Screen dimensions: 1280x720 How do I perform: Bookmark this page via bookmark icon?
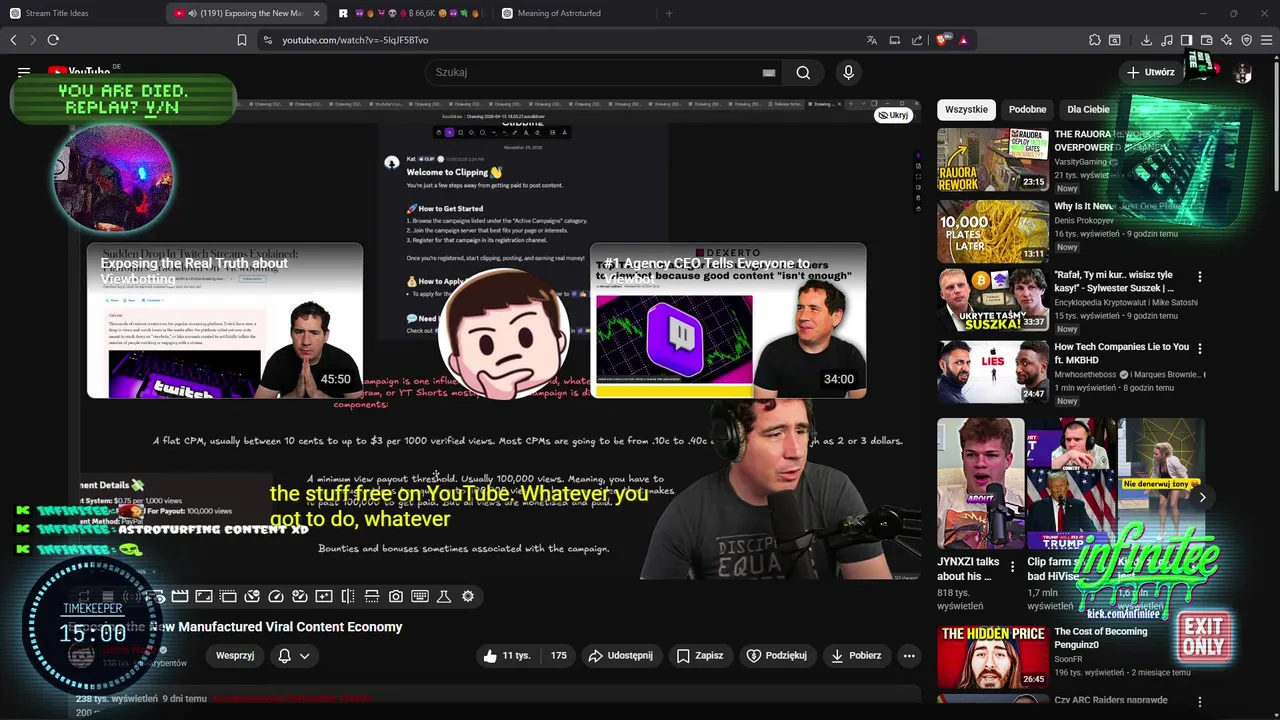click(241, 40)
